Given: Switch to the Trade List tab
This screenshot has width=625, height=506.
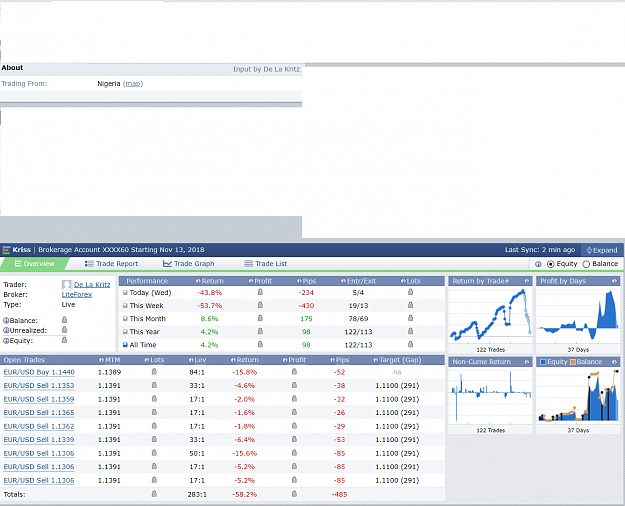Looking at the screenshot, I should coord(265,264).
